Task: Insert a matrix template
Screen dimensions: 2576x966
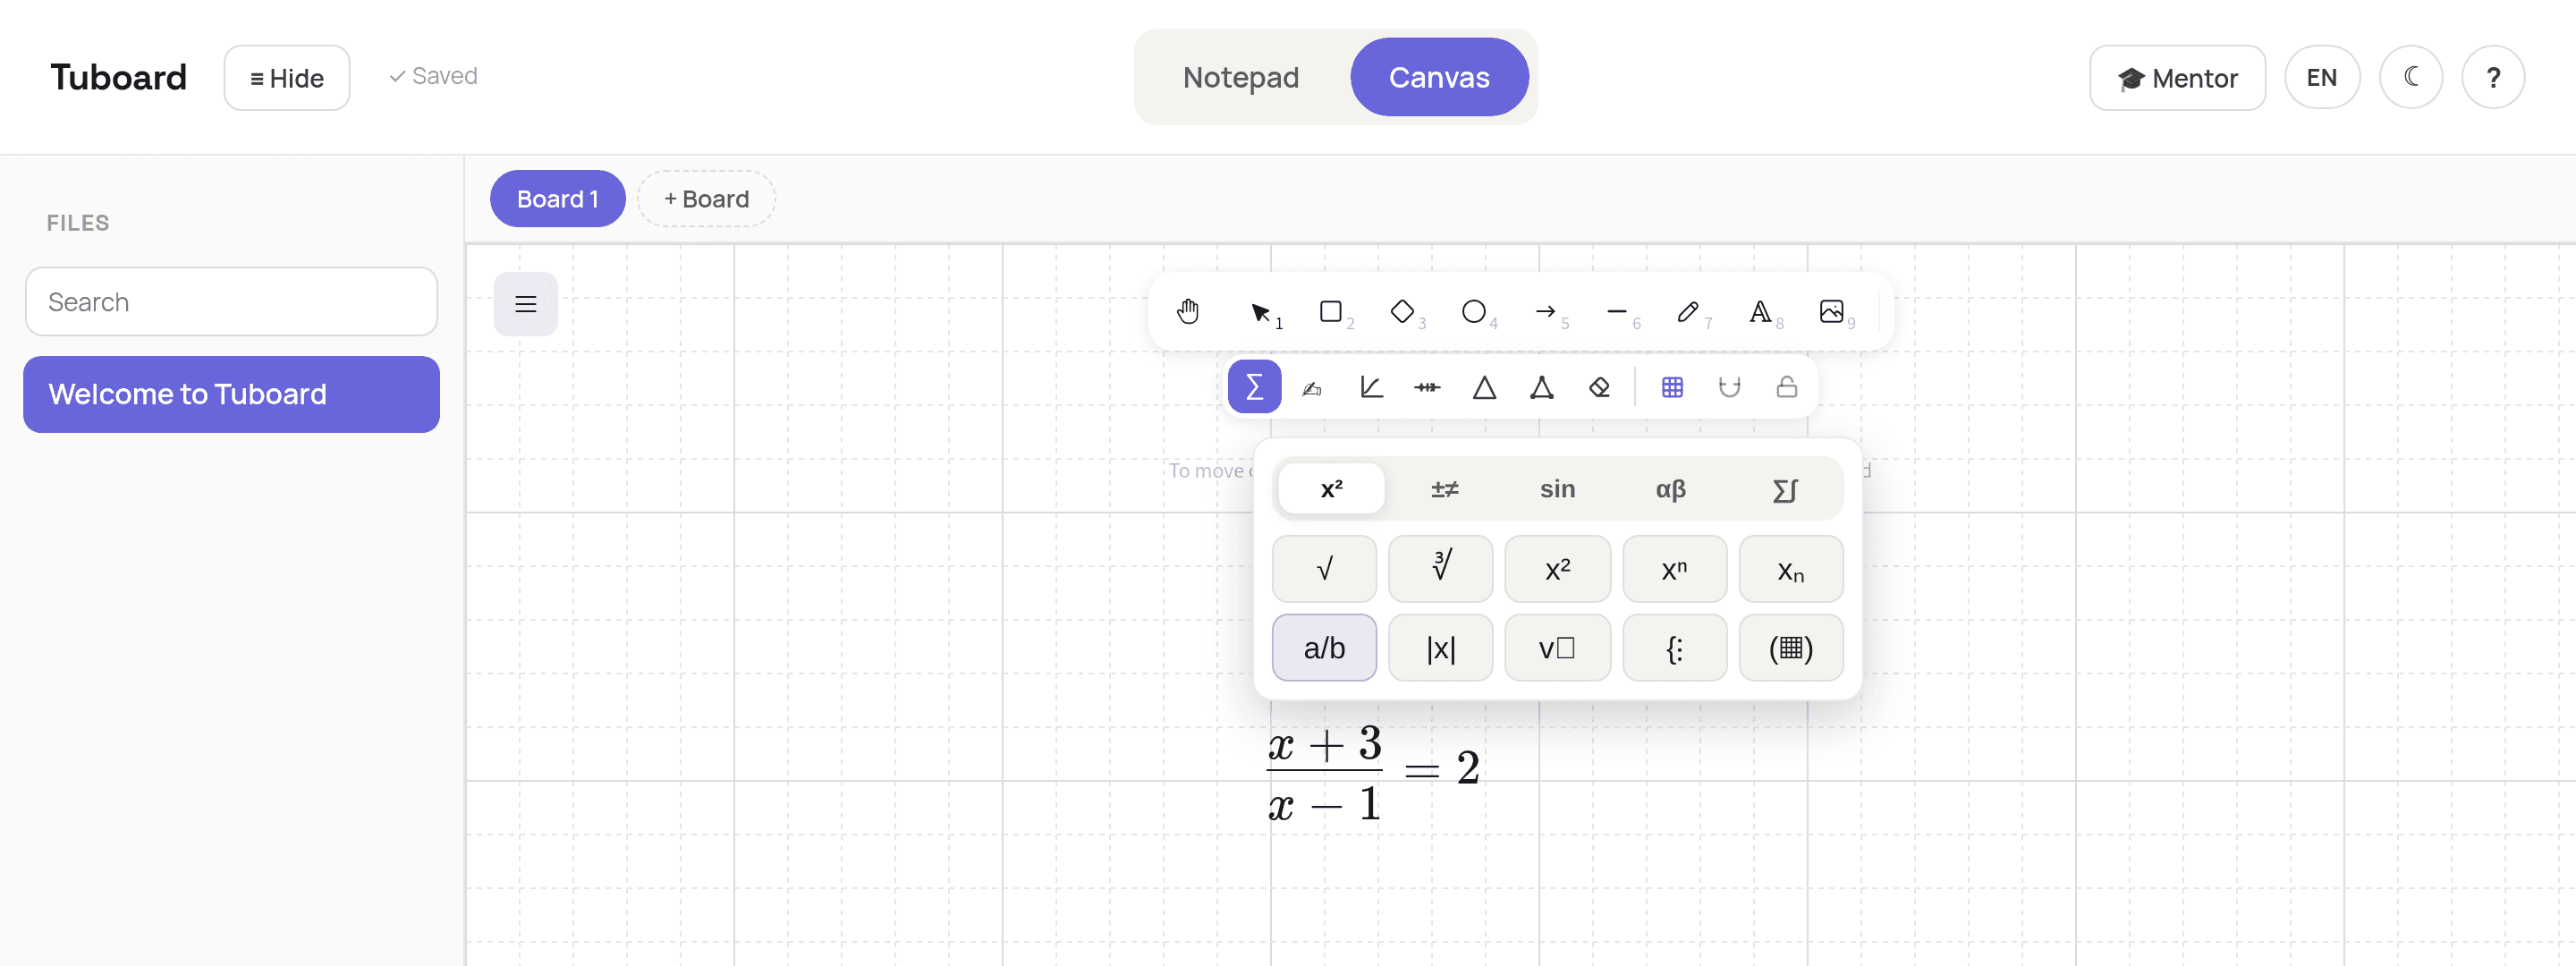Action: pos(1791,647)
